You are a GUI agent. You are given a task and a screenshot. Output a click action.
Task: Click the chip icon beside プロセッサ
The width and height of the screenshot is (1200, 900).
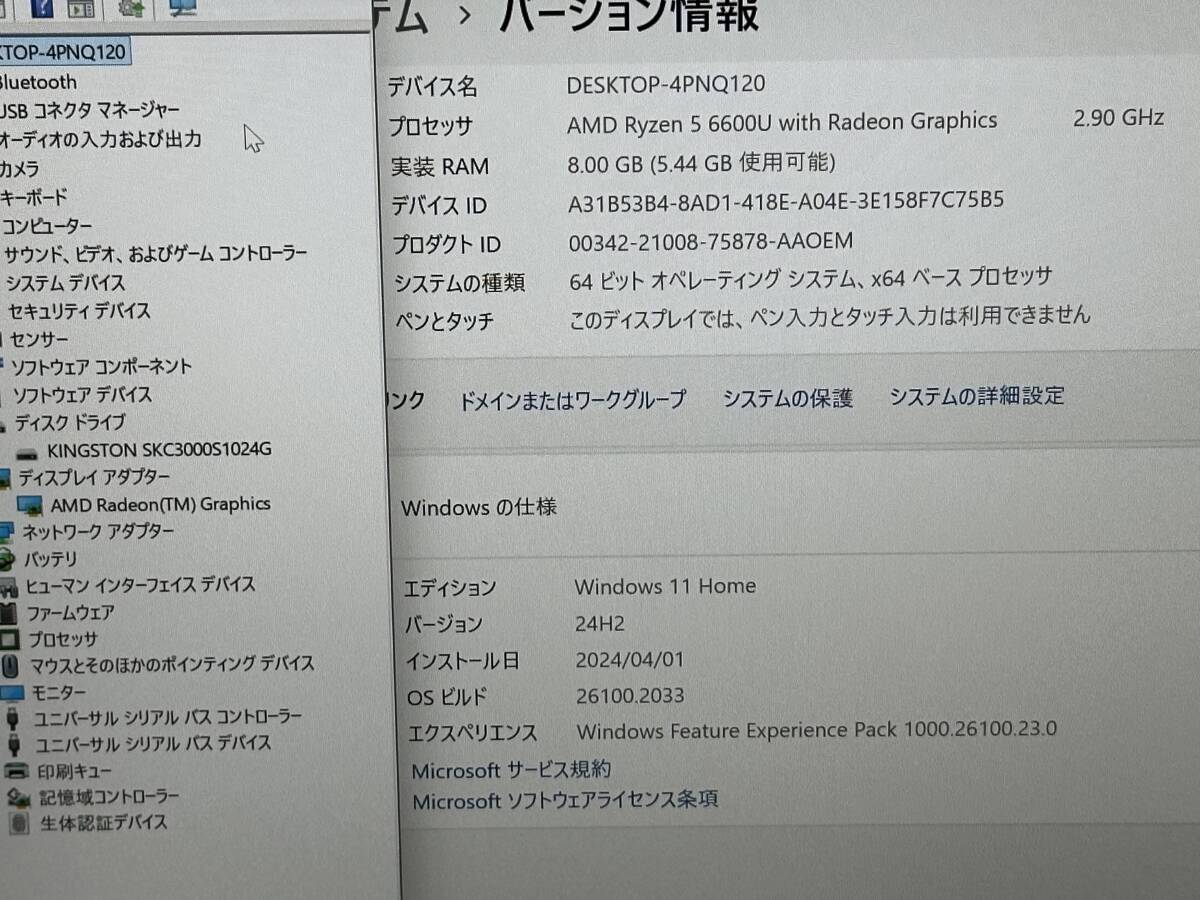pos(10,639)
